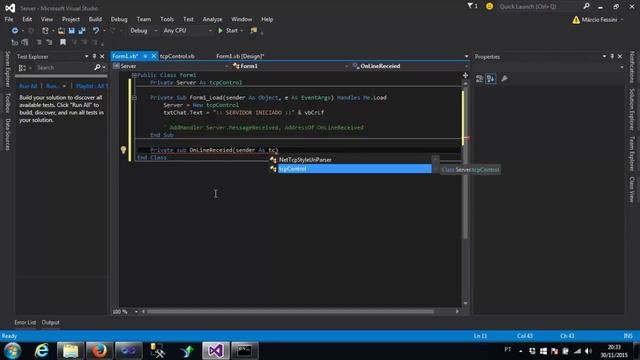The image size is (640, 360).
Task: Click the yellow lightbulb quick actions icon
Action: coord(123,150)
